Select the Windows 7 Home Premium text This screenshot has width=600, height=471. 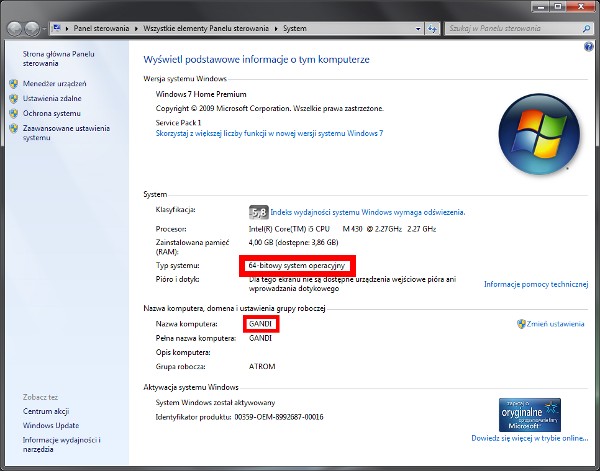[x=201, y=94]
